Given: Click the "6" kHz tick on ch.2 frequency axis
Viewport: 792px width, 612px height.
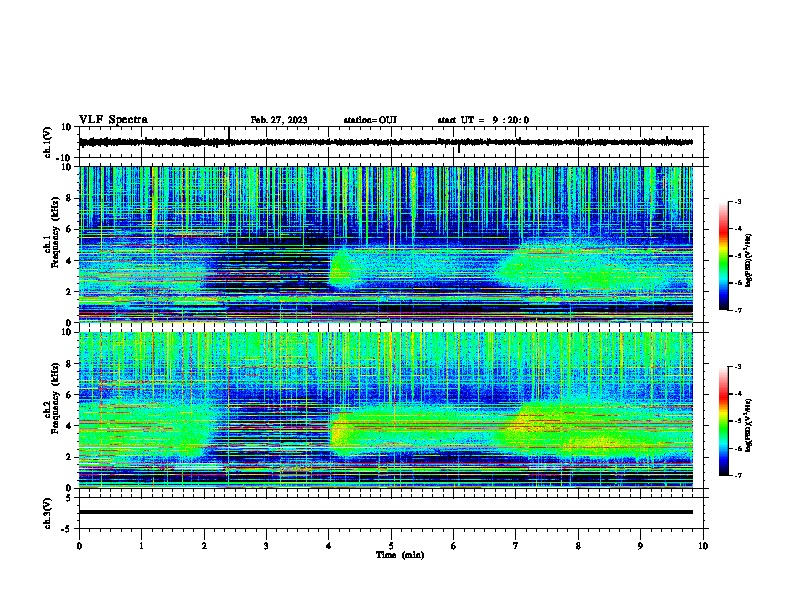Looking at the screenshot, I should point(70,395).
